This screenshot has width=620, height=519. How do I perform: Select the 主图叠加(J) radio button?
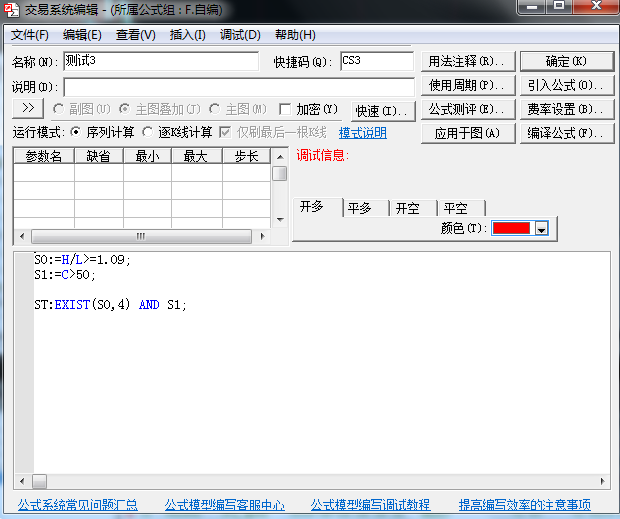(x=125, y=109)
